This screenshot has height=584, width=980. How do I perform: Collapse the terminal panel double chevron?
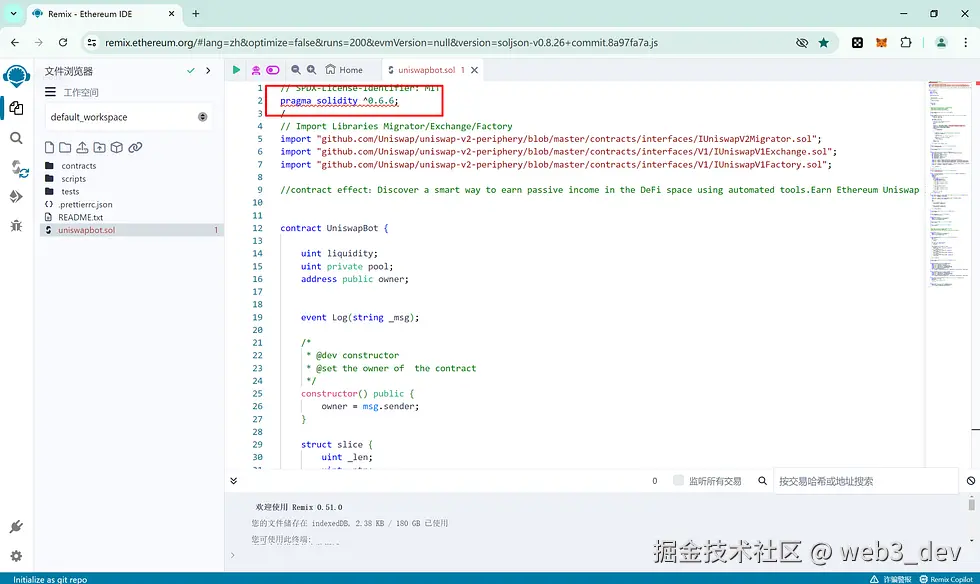point(234,481)
